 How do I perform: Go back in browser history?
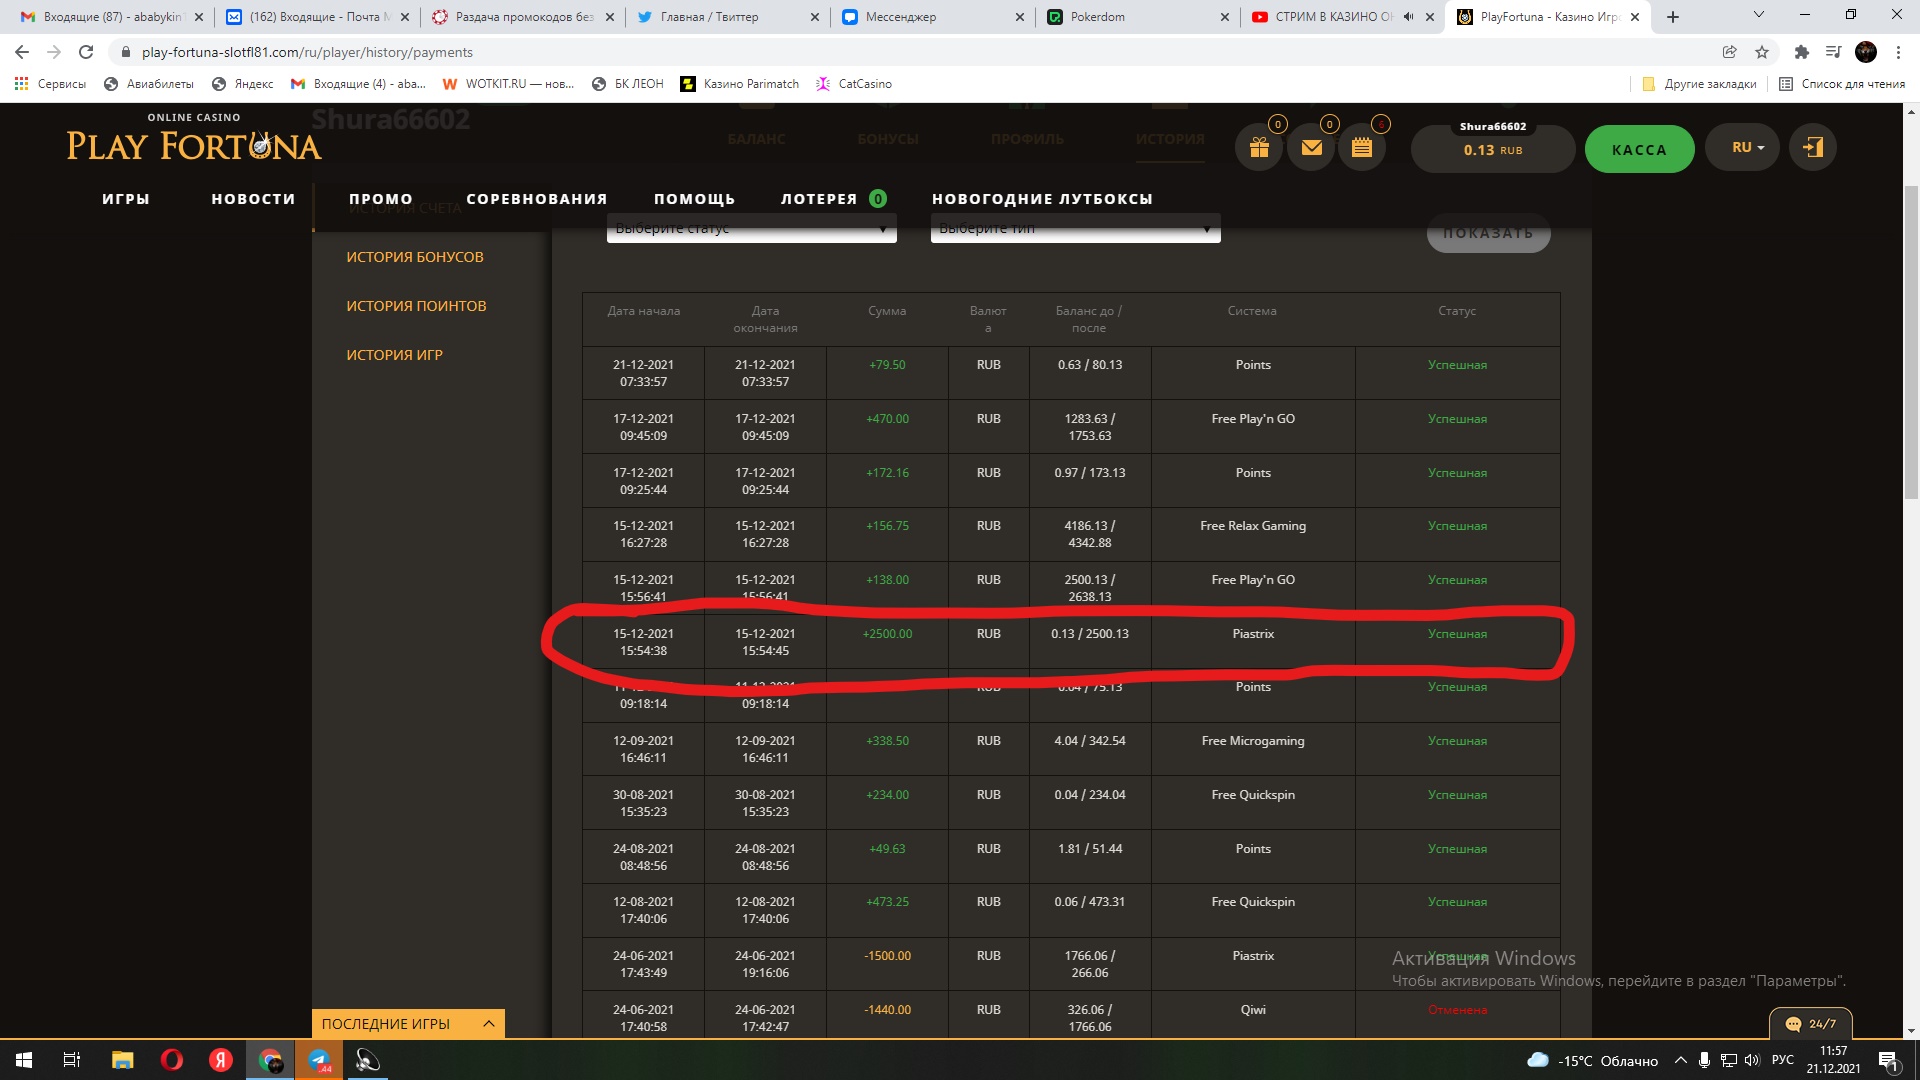point(22,52)
